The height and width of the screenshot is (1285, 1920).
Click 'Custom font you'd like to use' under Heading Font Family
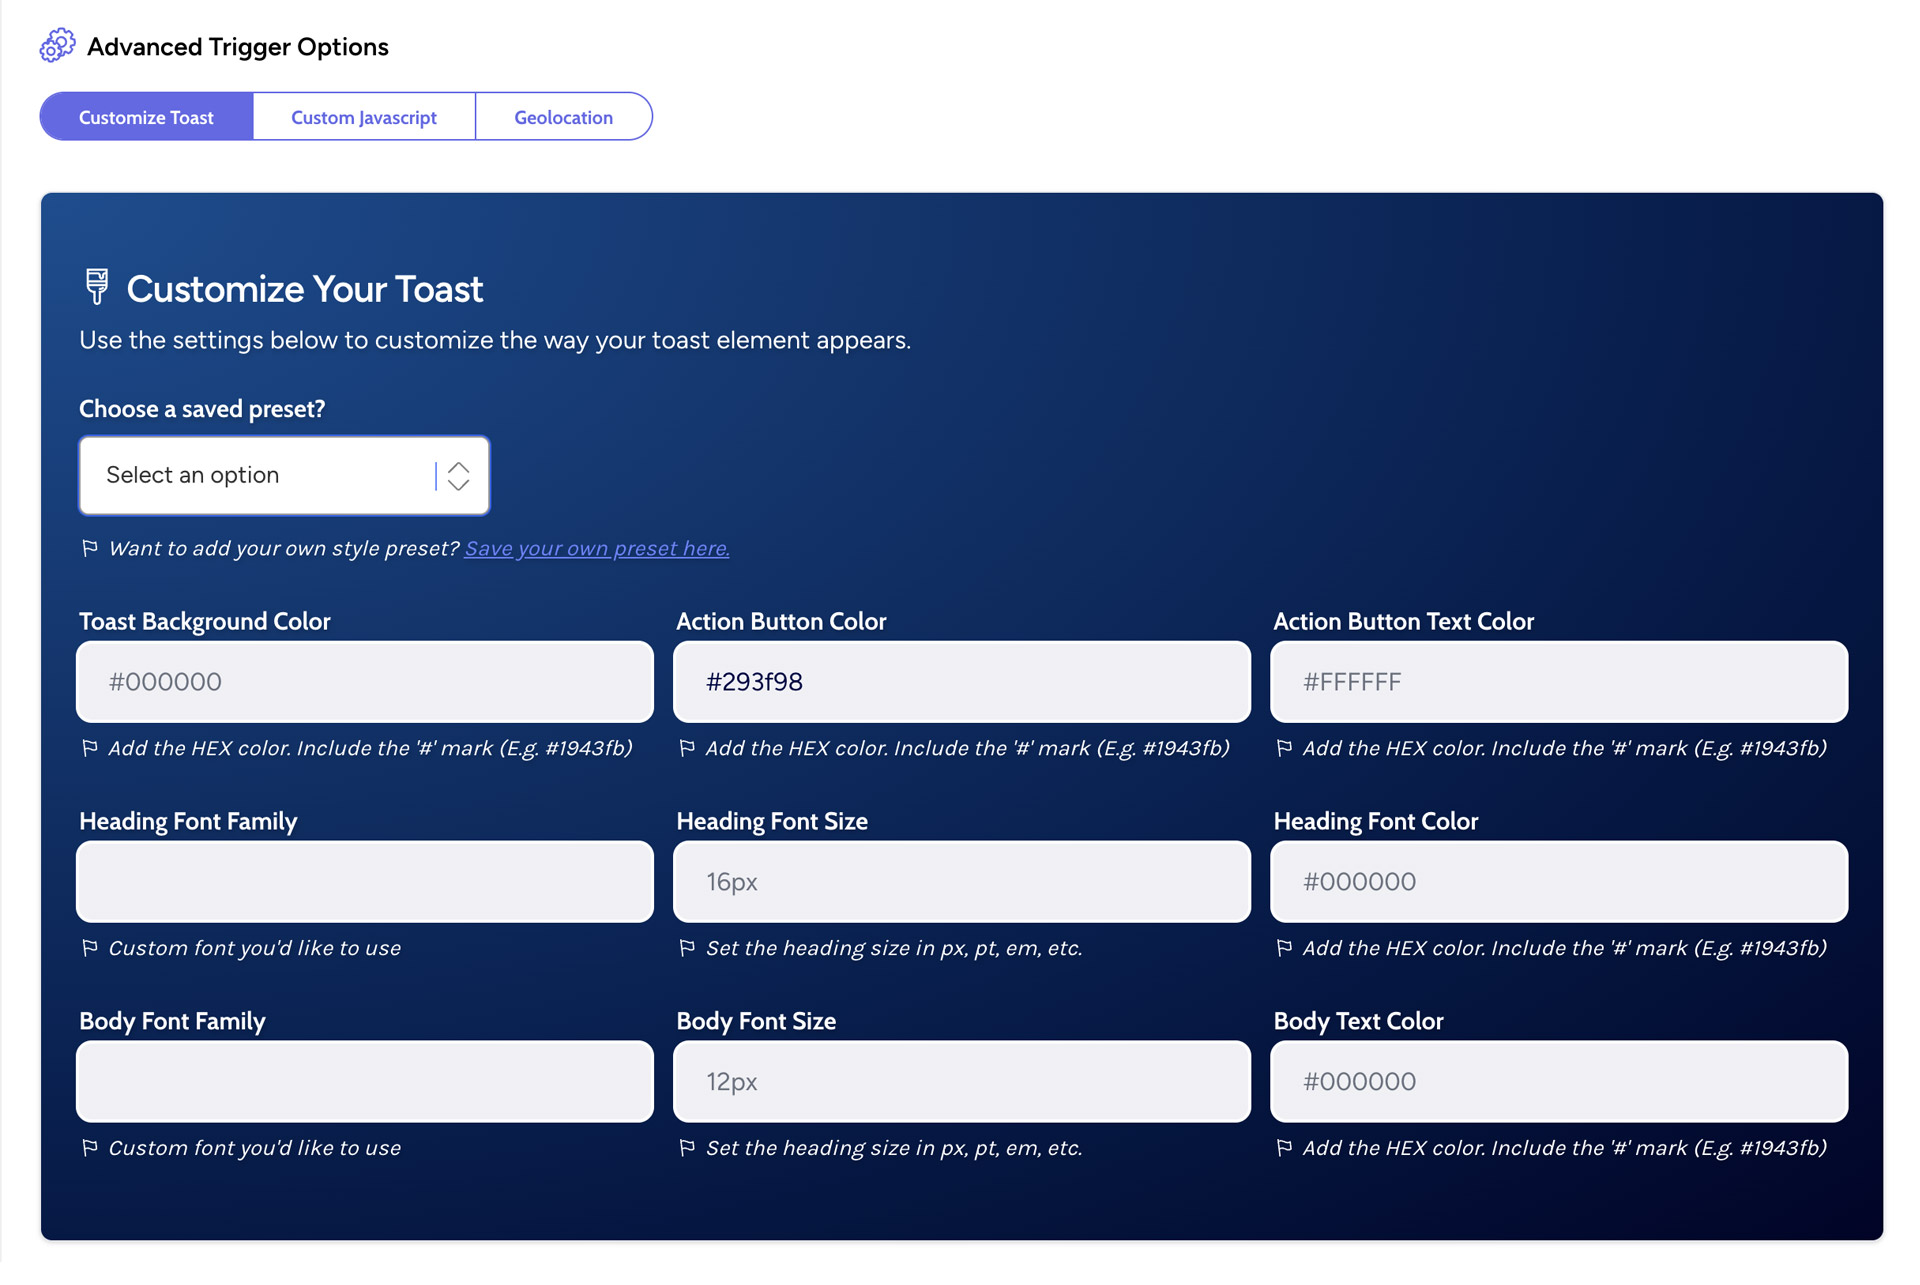(x=255, y=949)
